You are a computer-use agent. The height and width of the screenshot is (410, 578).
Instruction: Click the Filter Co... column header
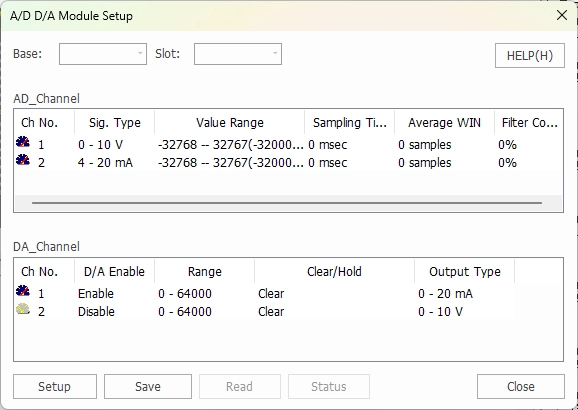pos(529,122)
